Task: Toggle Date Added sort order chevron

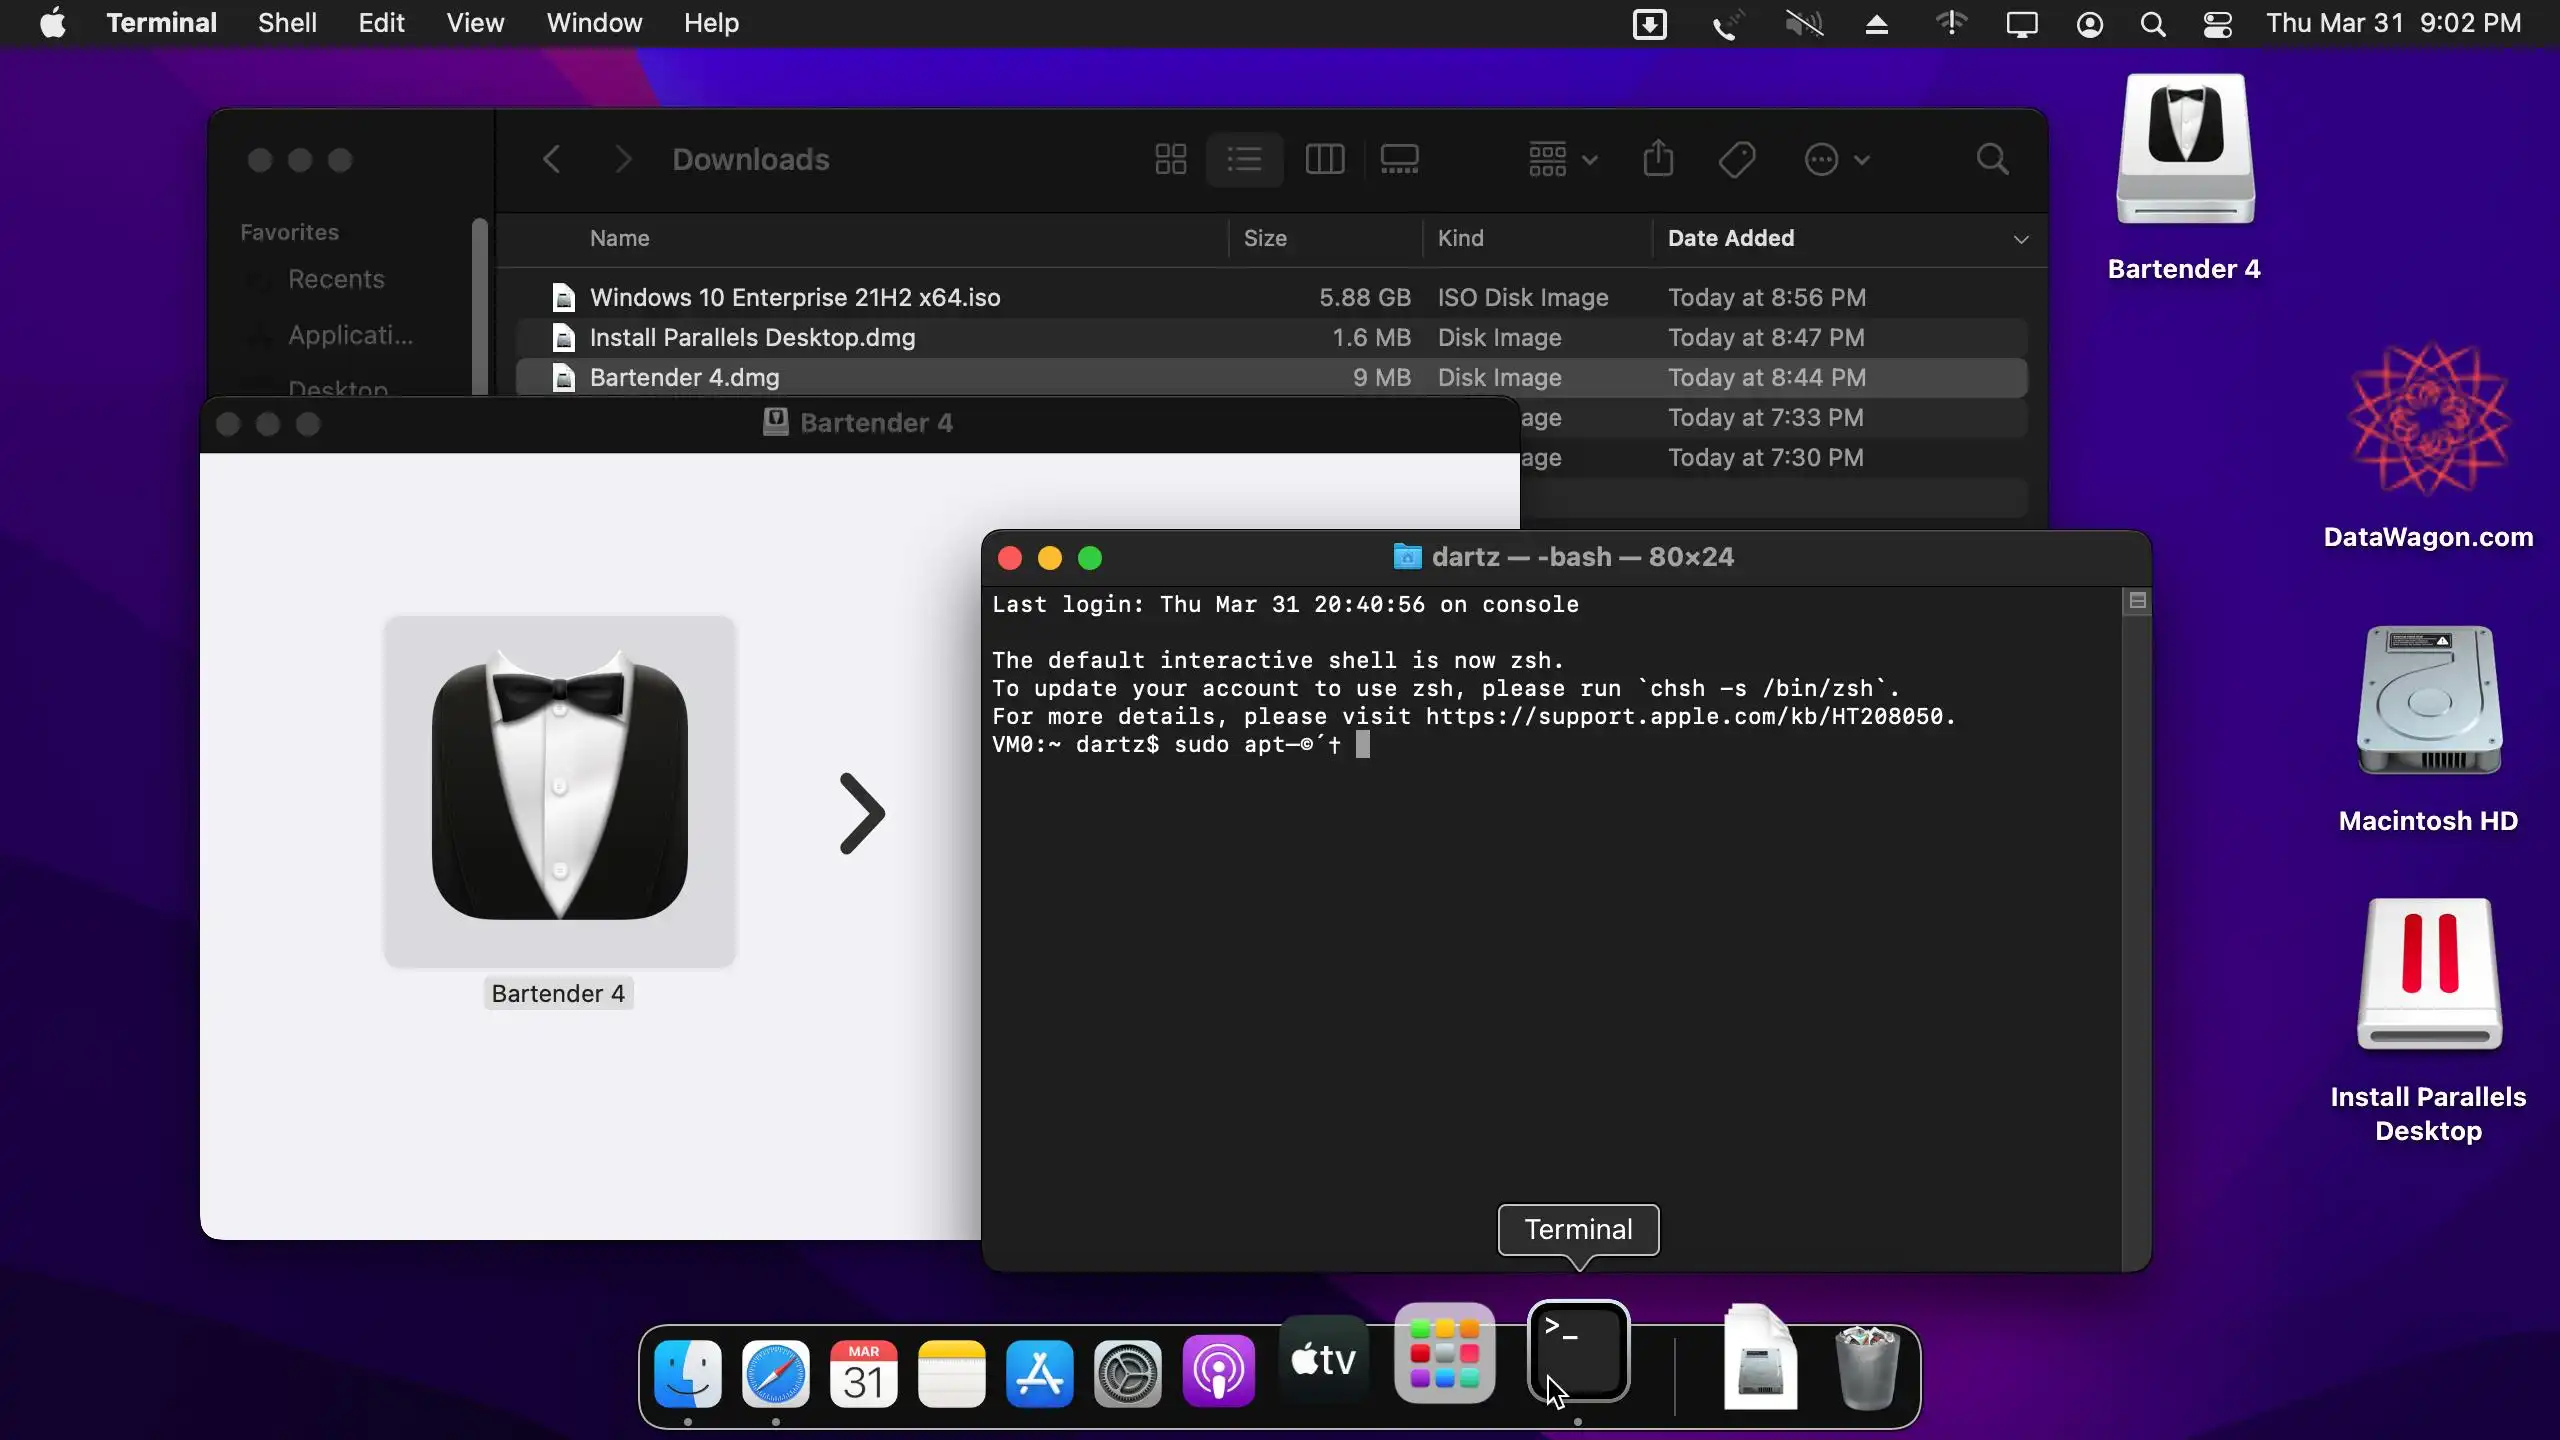Action: 2020,239
